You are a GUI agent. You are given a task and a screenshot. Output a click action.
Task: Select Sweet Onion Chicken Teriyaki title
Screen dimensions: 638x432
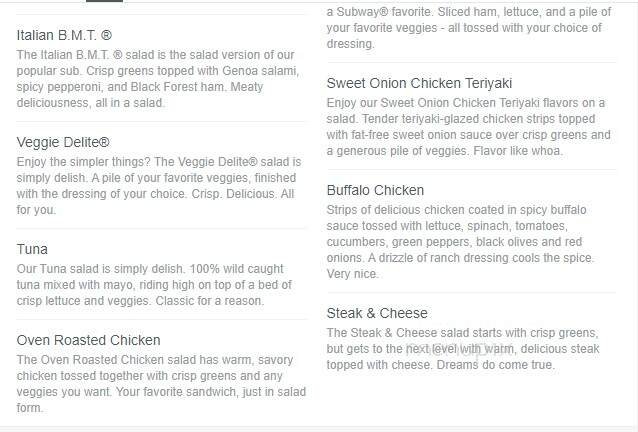coord(419,83)
